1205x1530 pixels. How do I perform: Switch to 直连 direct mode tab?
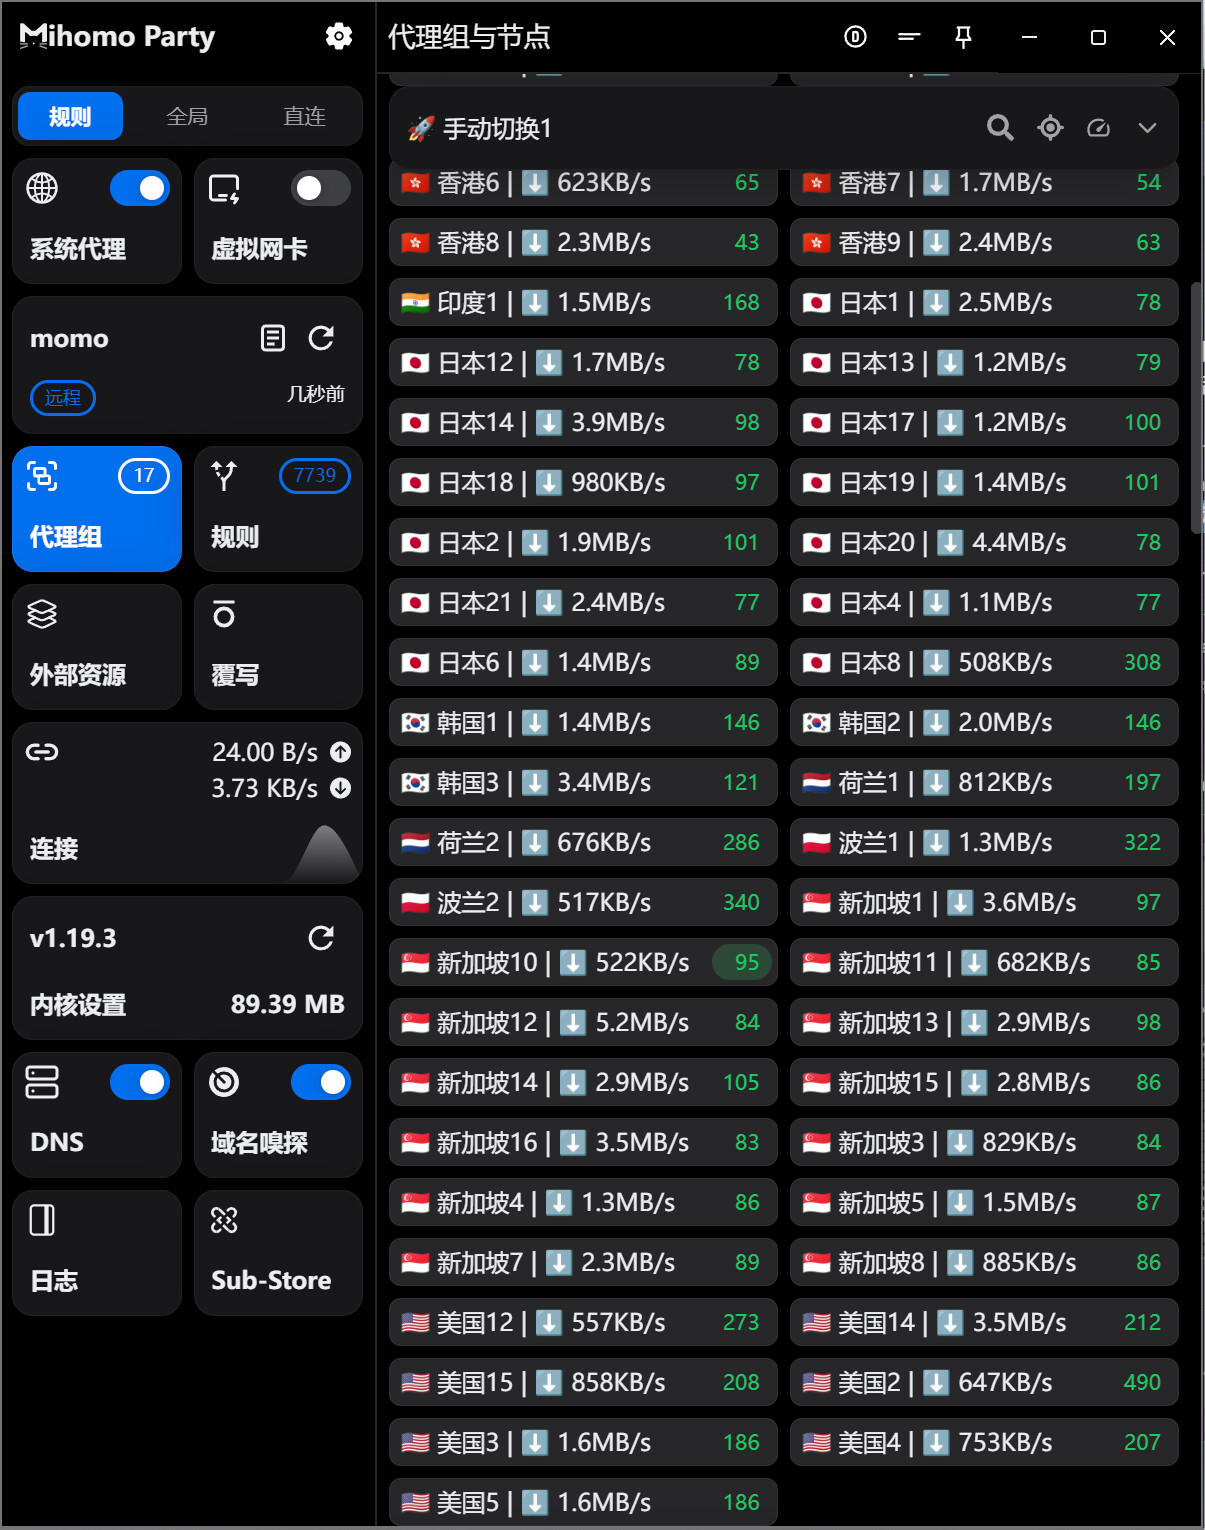pyautogui.click(x=304, y=117)
